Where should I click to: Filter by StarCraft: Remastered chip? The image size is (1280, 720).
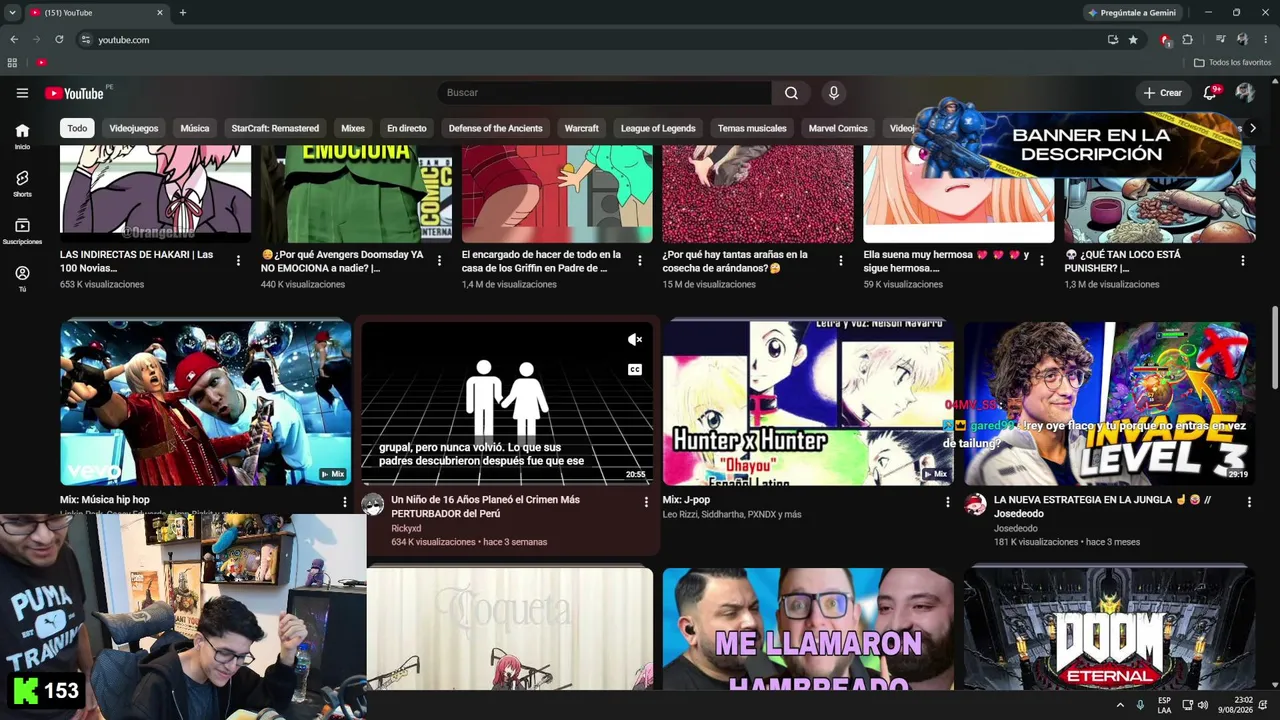click(x=275, y=128)
